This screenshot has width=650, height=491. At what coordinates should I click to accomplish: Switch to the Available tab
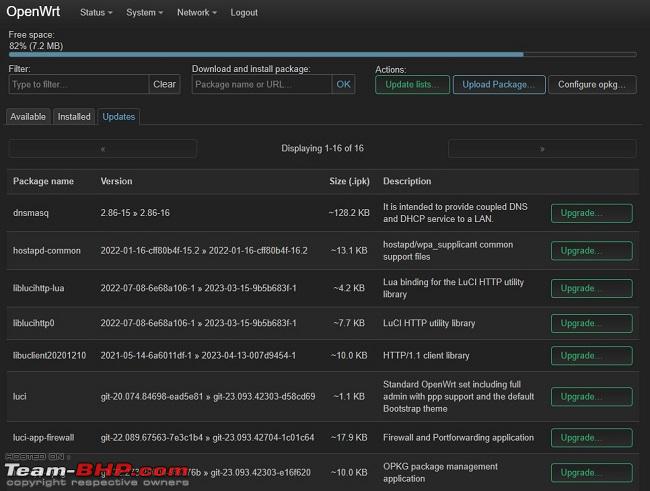tap(28, 117)
